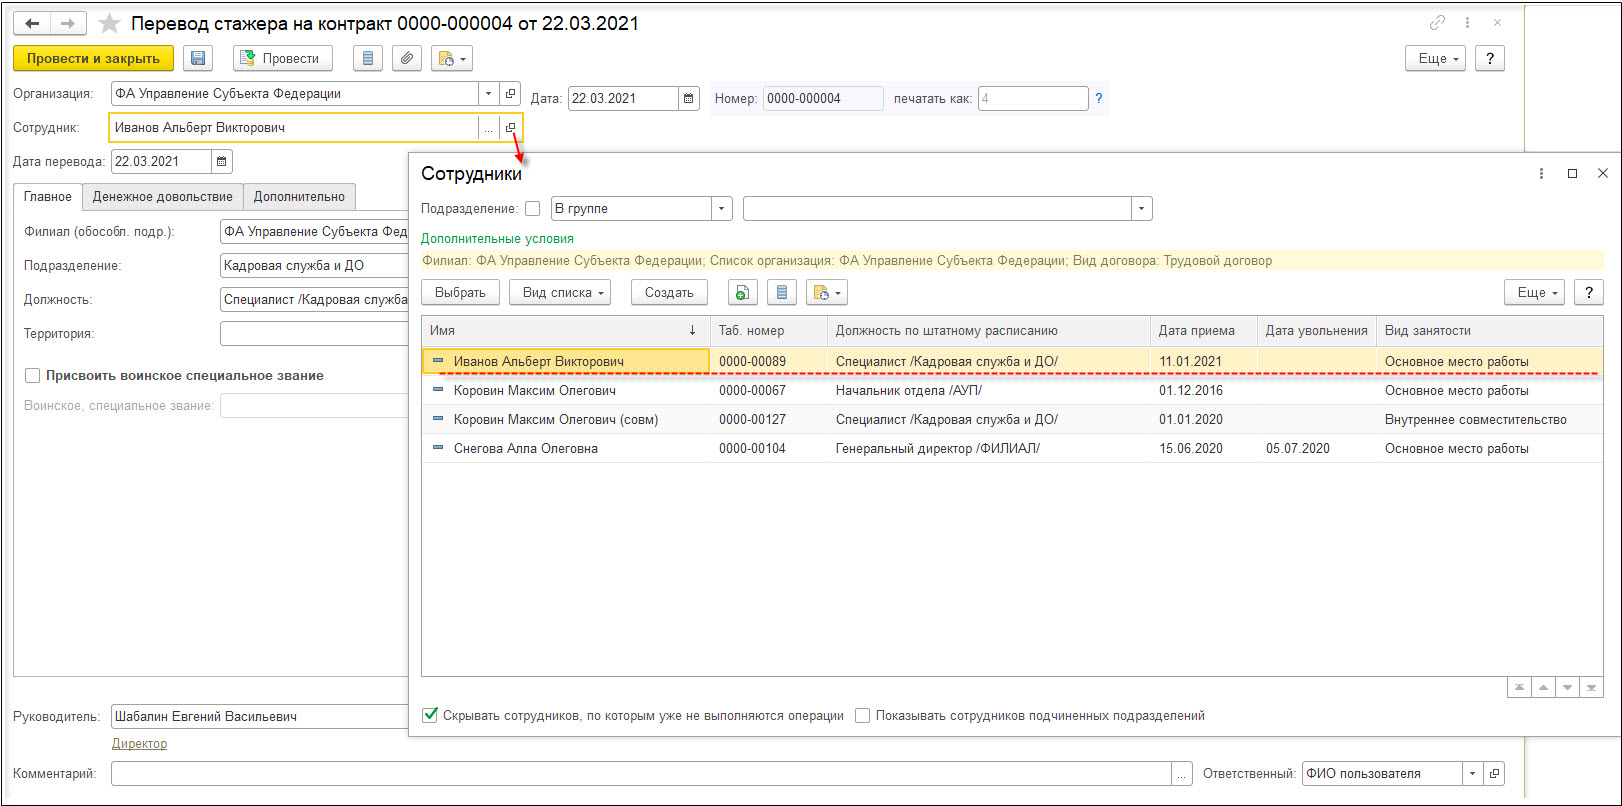Image resolution: width=1622 pixels, height=806 pixels.
Task: Sort list by Имя column header
Action: pos(566,330)
